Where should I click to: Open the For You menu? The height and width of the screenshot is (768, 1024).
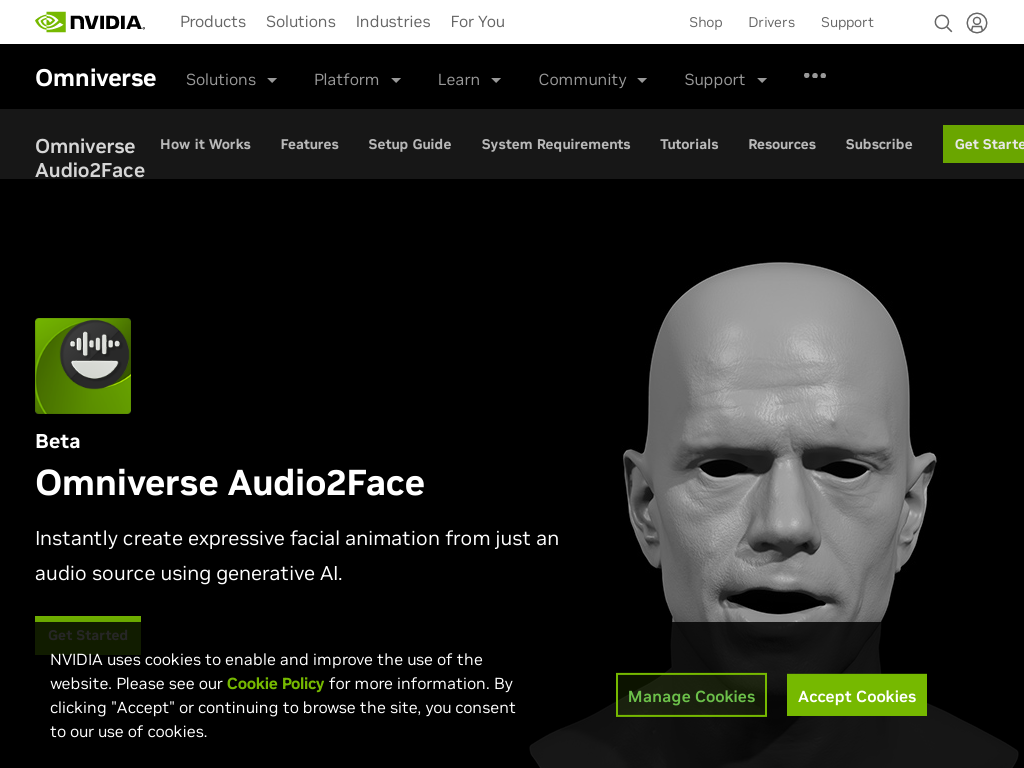(x=477, y=22)
